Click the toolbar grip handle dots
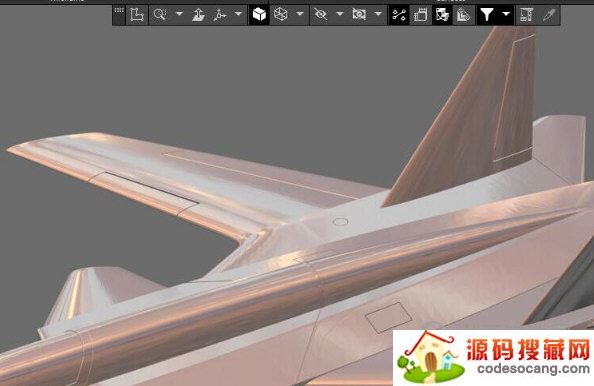 (x=119, y=10)
